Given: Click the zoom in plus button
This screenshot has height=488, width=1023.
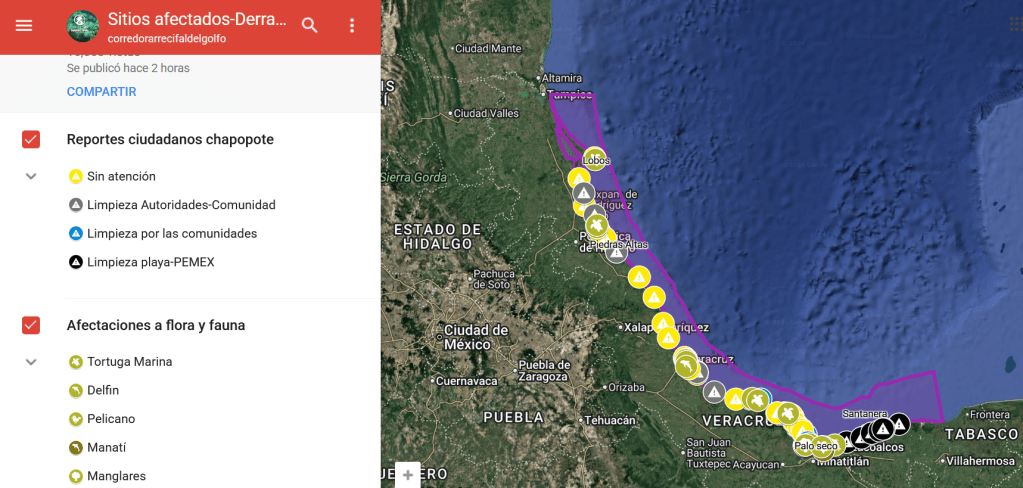Looking at the screenshot, I should [x=408, y=476].
